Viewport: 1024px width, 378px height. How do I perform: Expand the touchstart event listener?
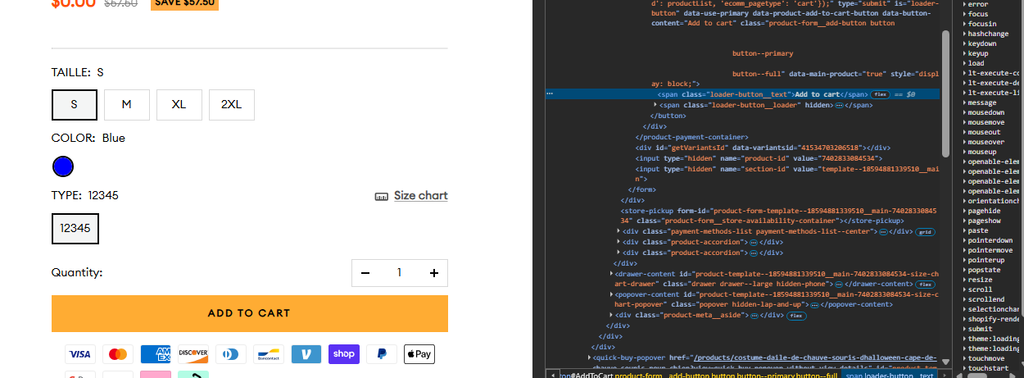tap(965, 368)
